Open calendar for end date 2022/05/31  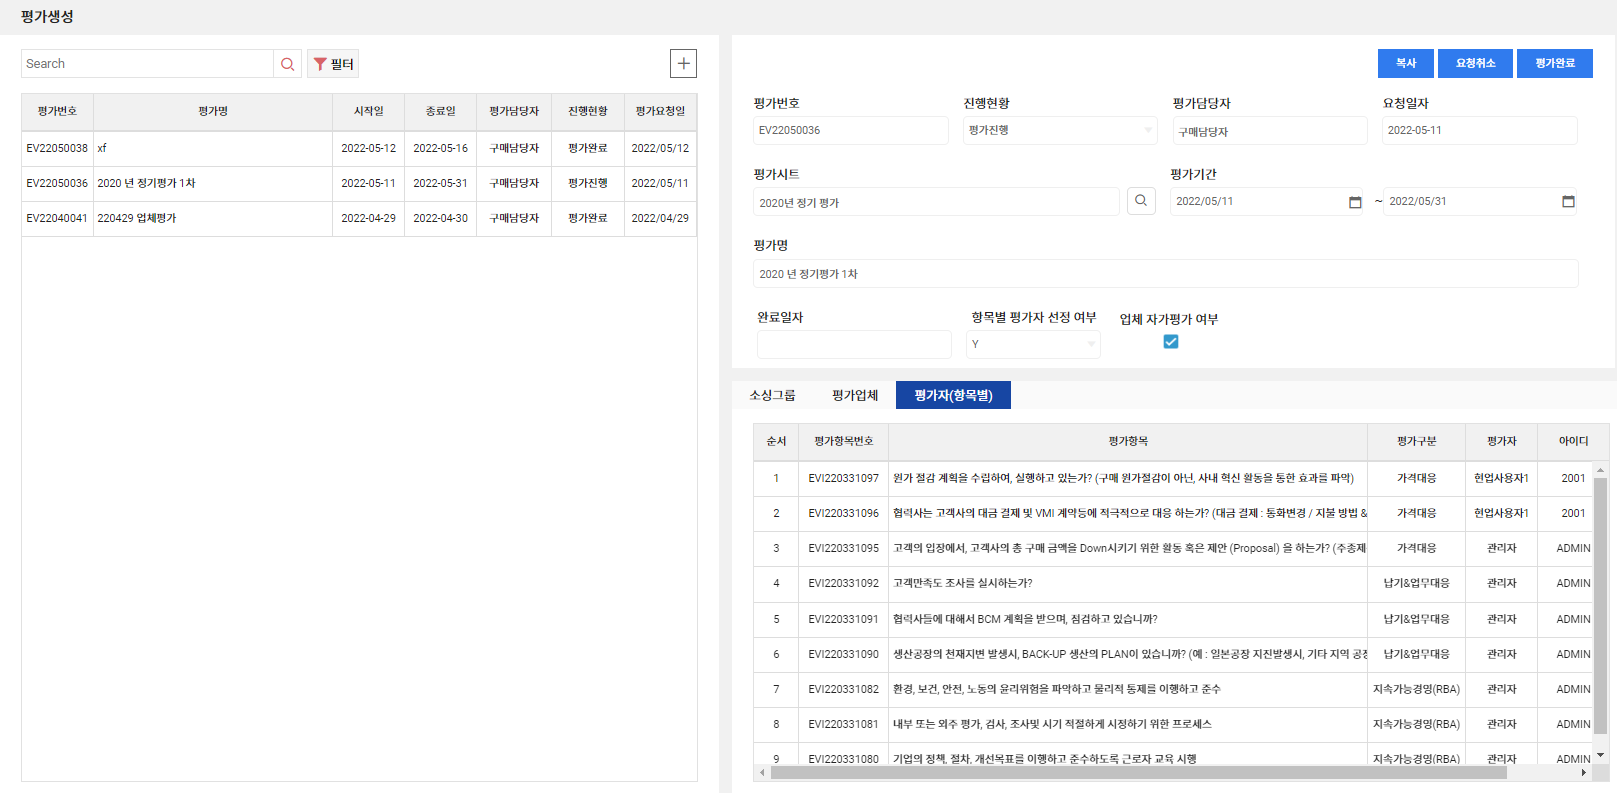click(1568, 202)
